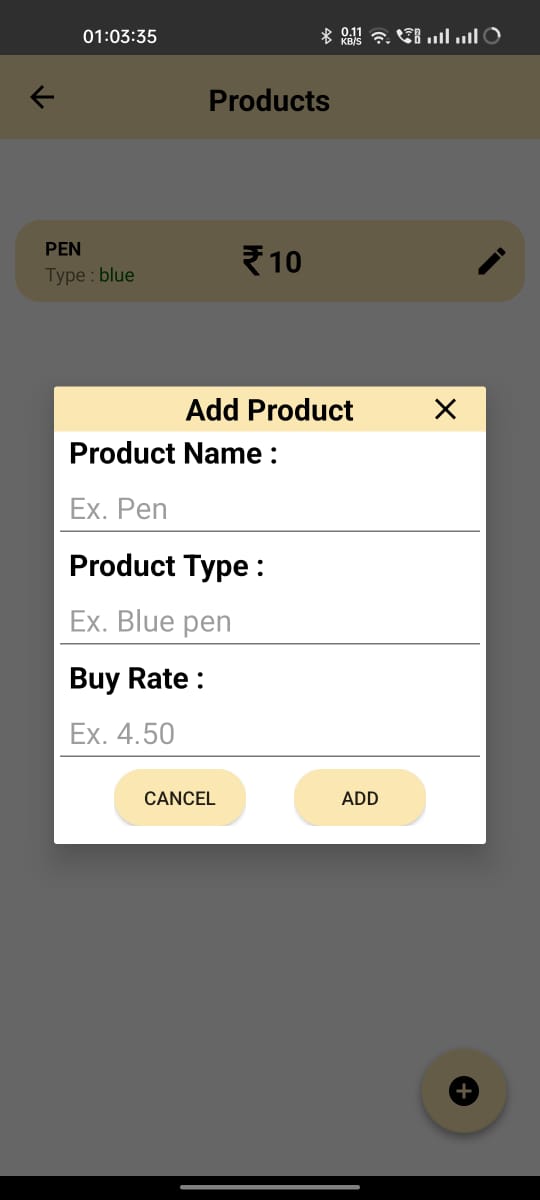Close the Add Product dialog with X
Image resolution: width=540 pixels, height=1200 pixels.
[445, 409]
